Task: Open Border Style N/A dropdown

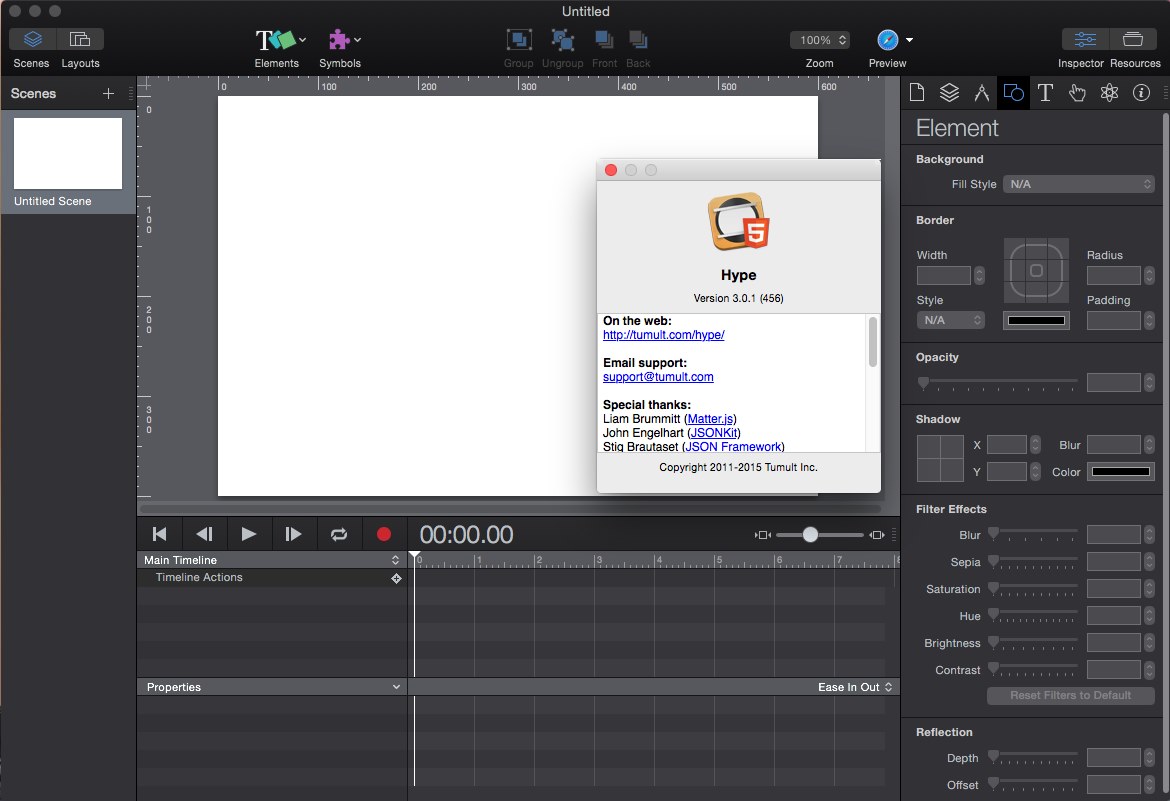Action: coord(950,320)
